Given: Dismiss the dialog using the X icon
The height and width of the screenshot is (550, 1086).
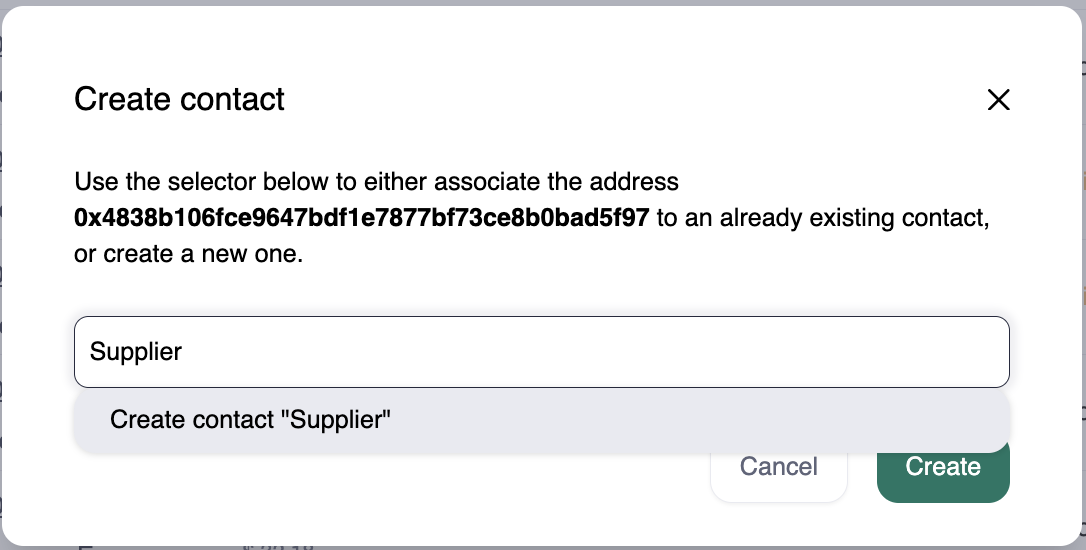Looking at the screenshot, I should pos(998,100).
